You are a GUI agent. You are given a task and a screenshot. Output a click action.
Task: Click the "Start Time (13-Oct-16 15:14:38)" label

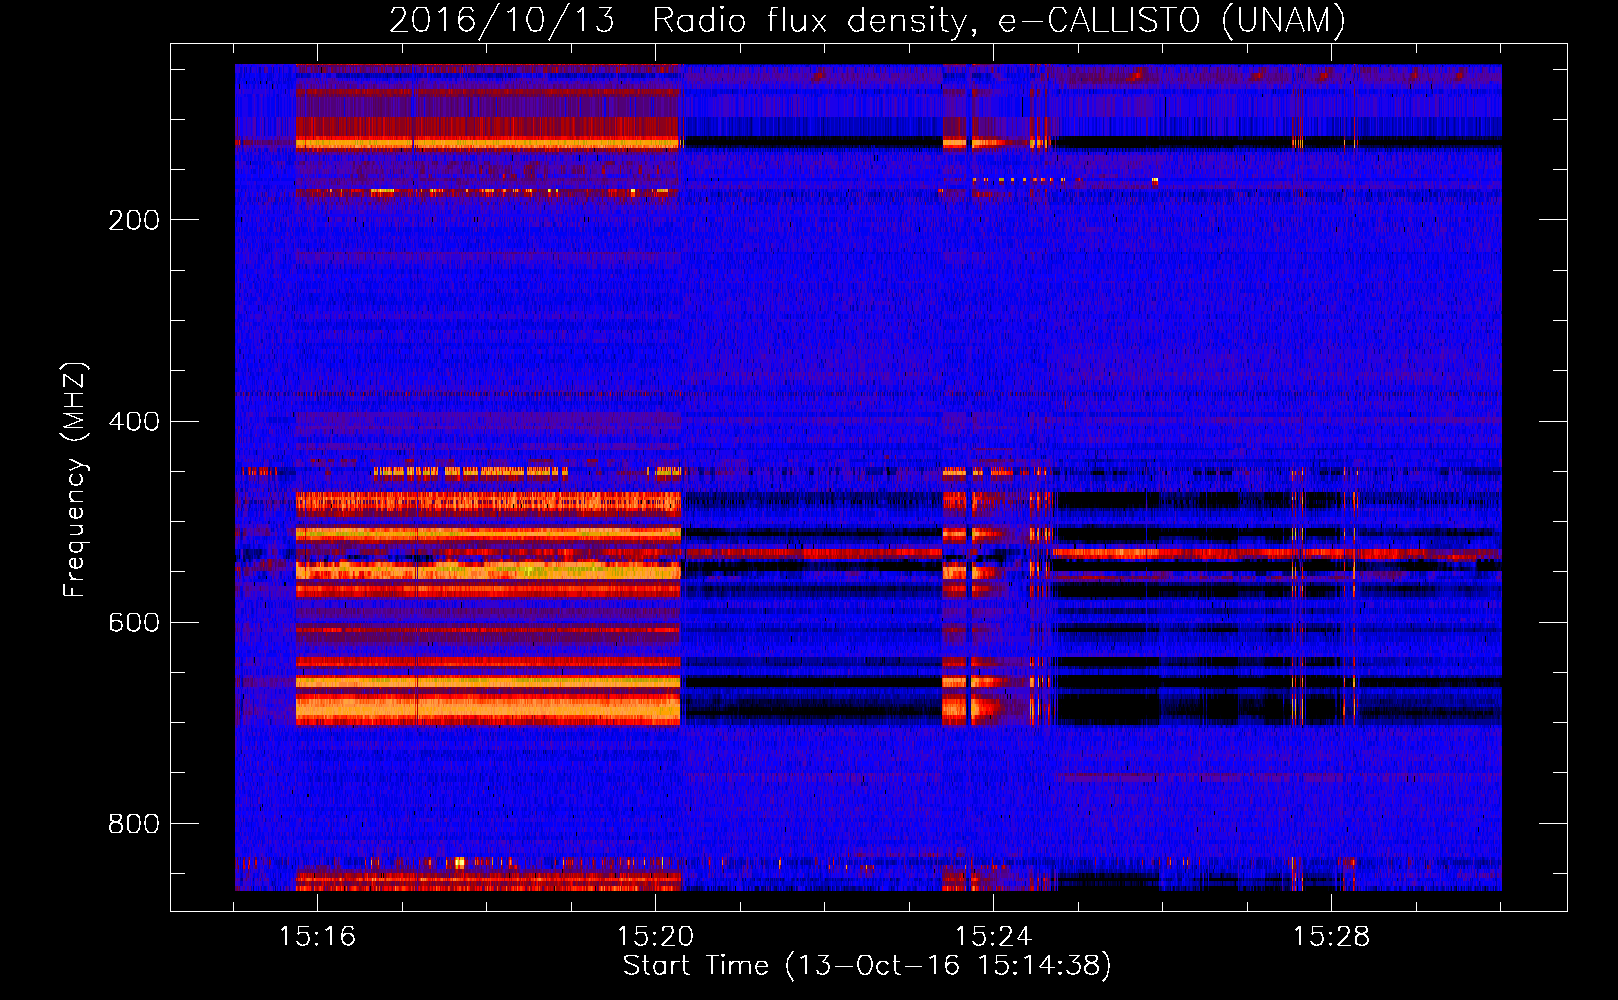[867, 966]
